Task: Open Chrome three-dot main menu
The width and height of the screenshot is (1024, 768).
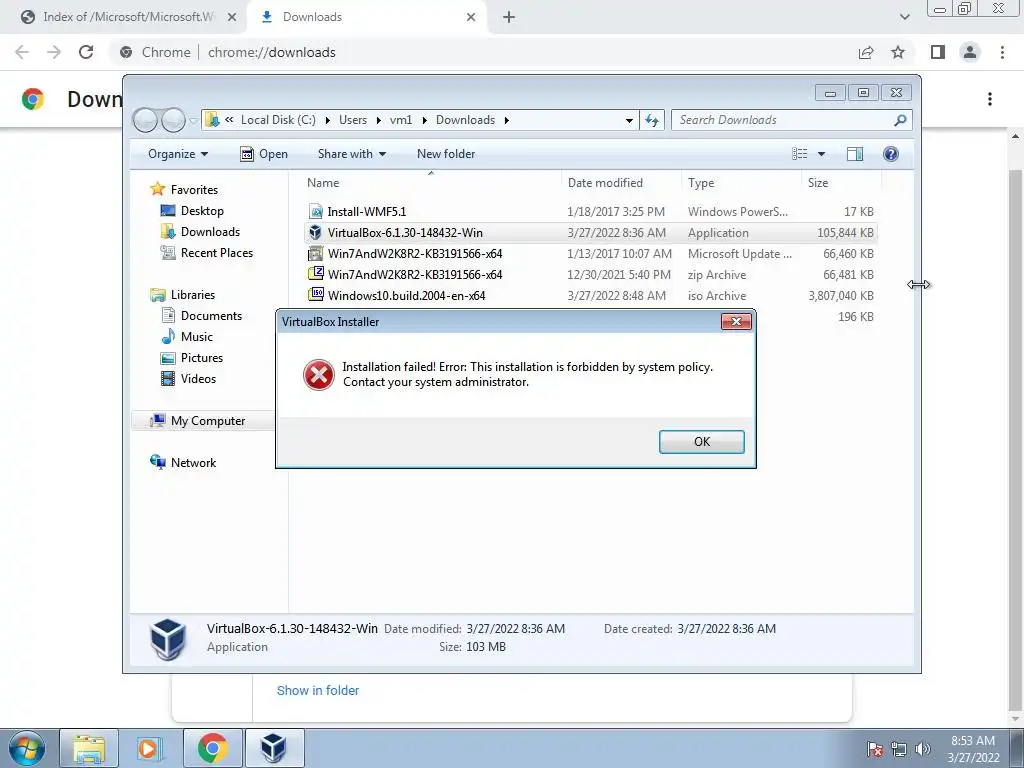Action: (x=1002, y=52)
